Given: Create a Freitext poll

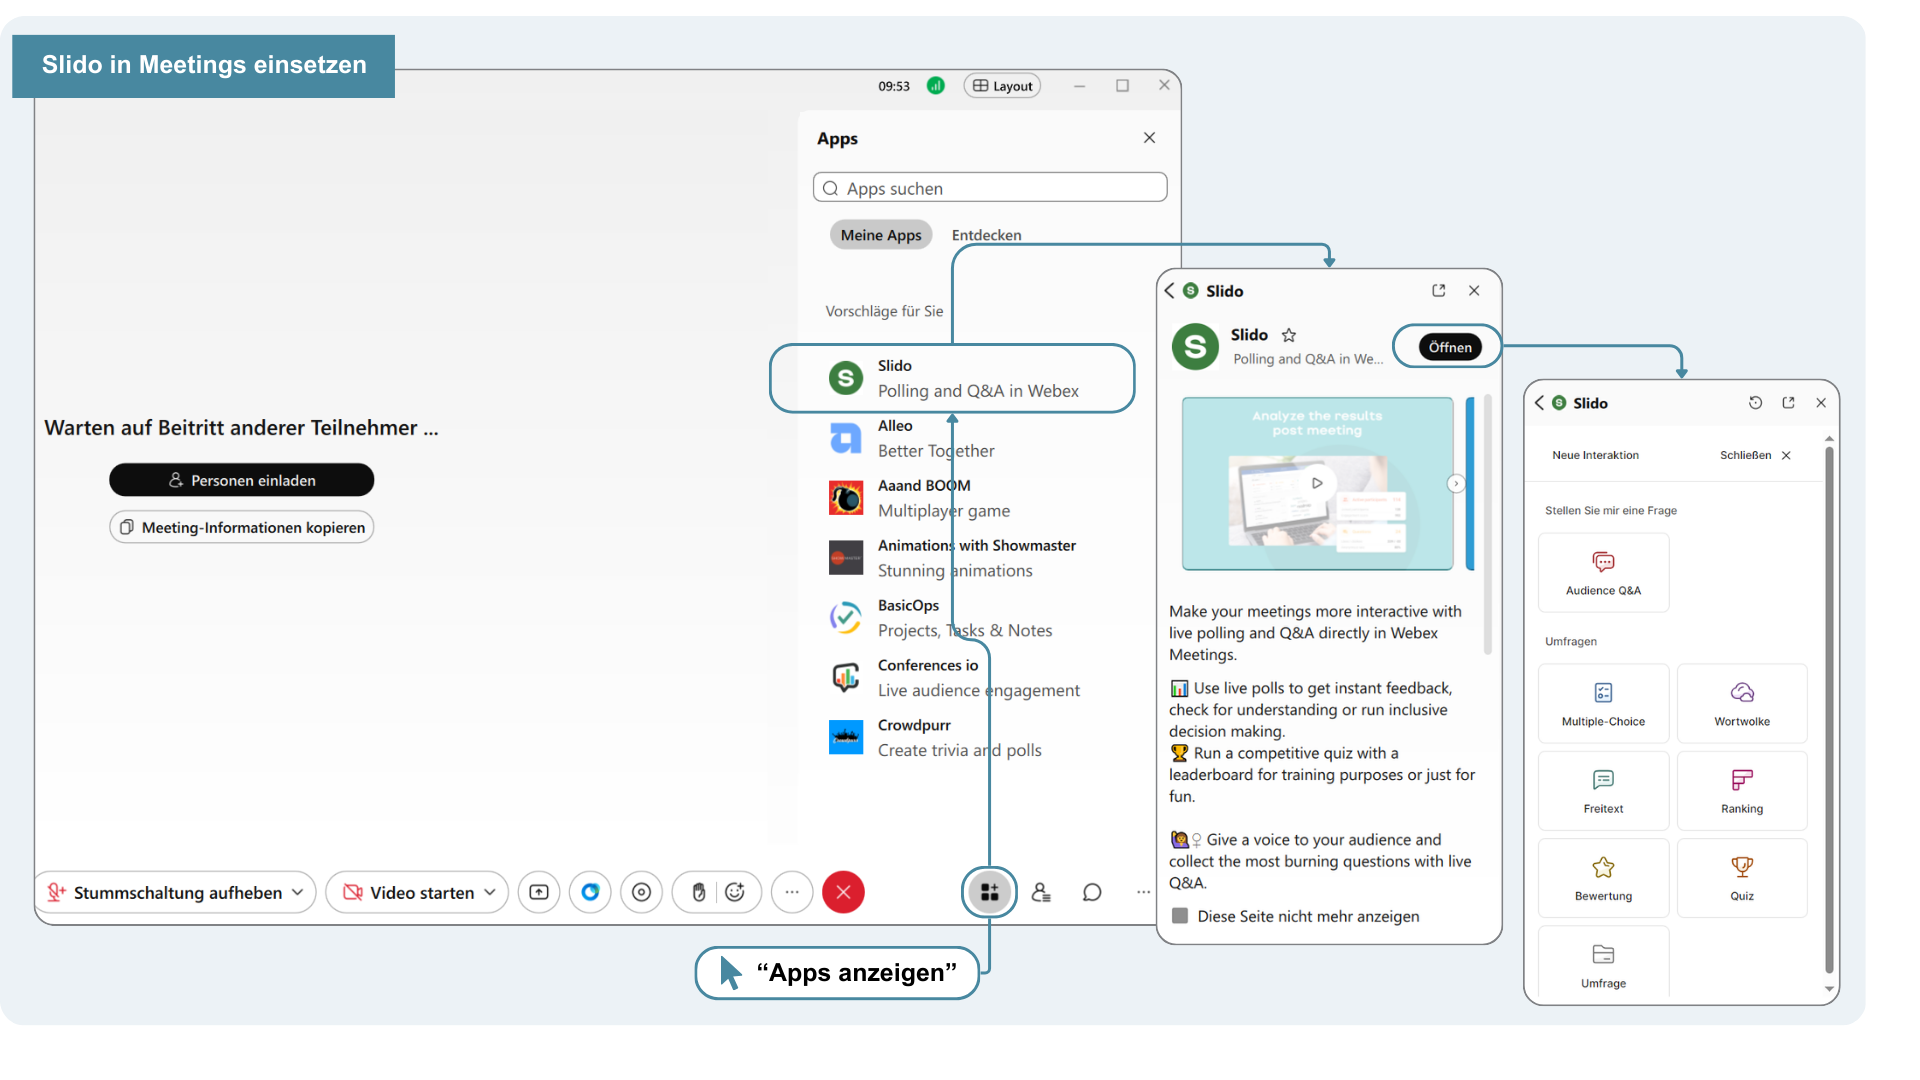Looking at the screenshot, I should [1603, 790].
